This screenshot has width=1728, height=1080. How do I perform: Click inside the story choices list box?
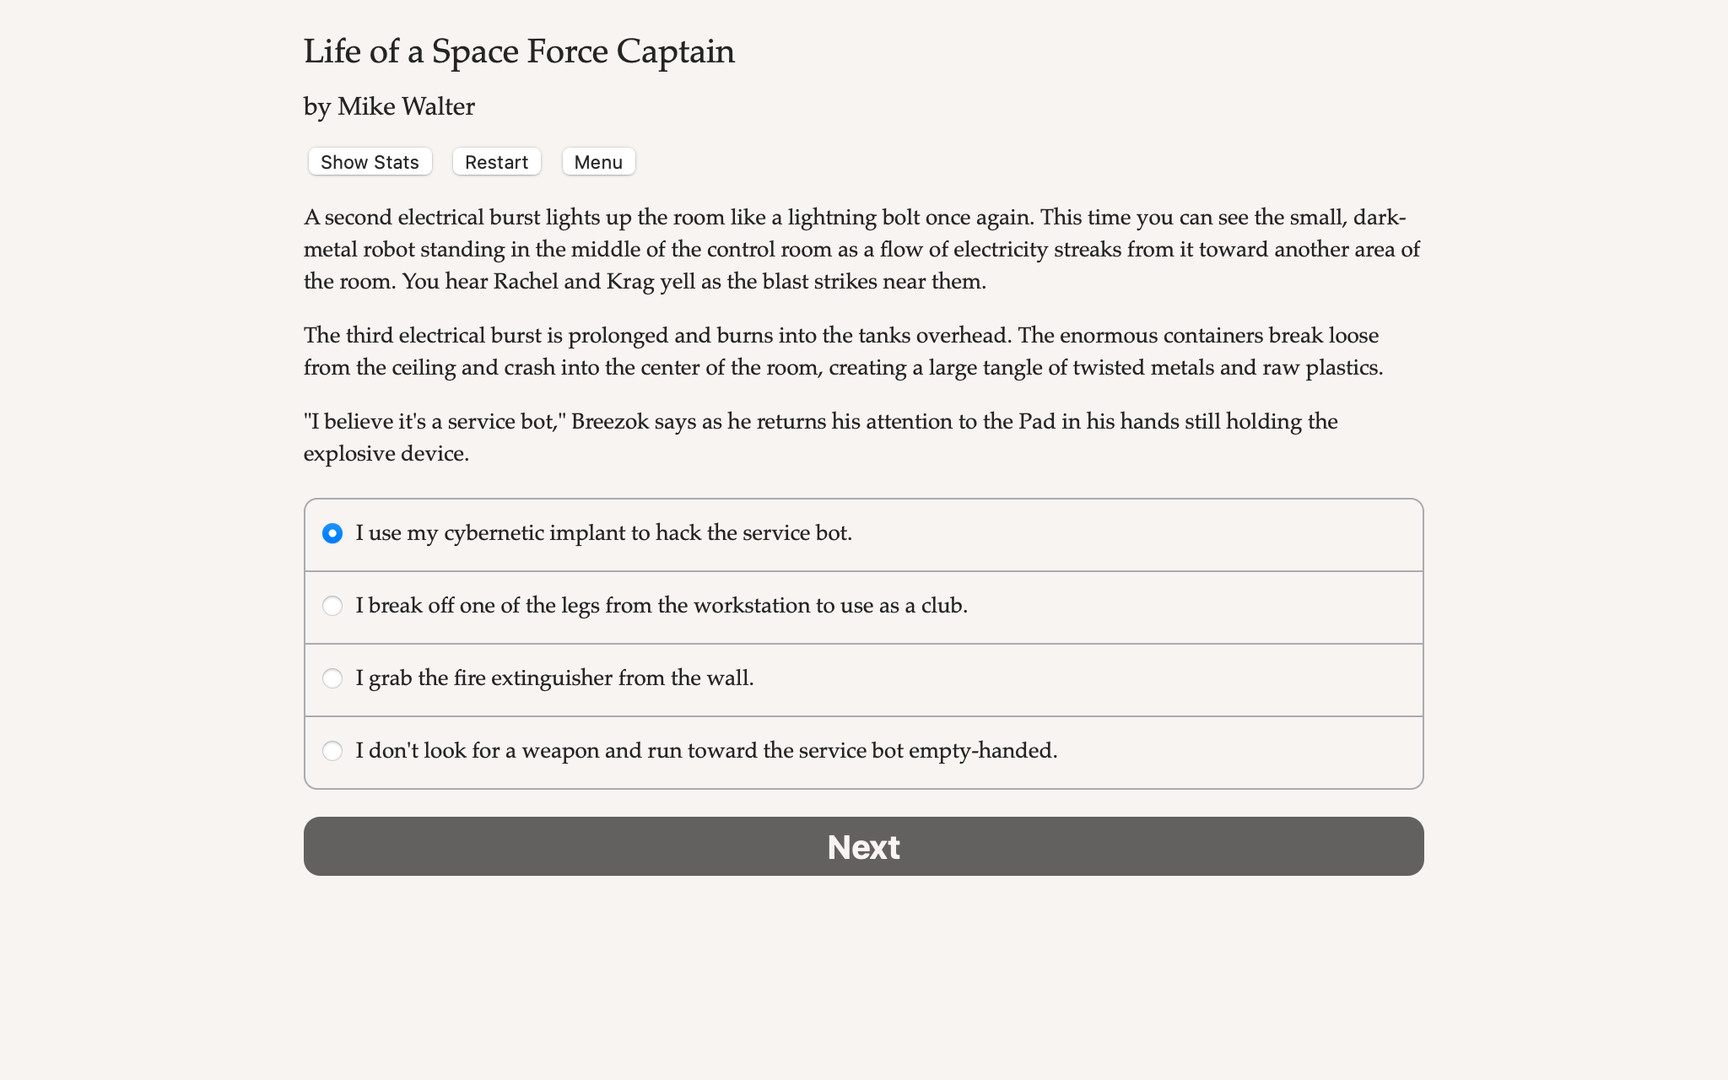point(863,640)
